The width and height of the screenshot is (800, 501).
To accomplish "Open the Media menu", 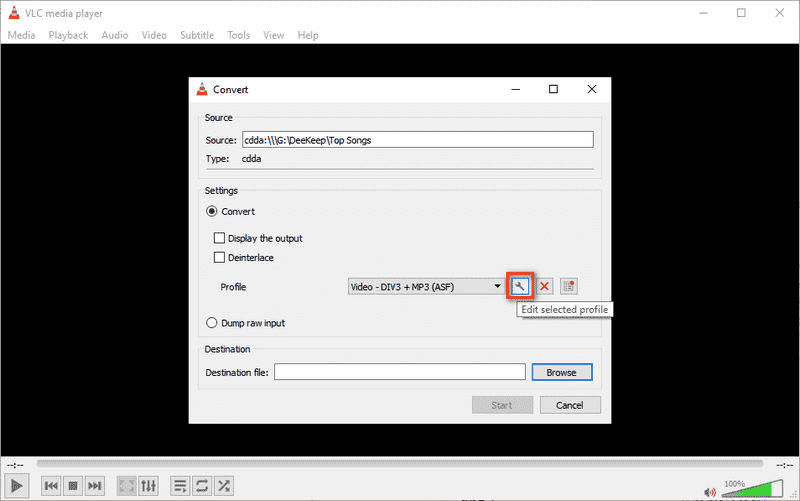I will point(21,35).
